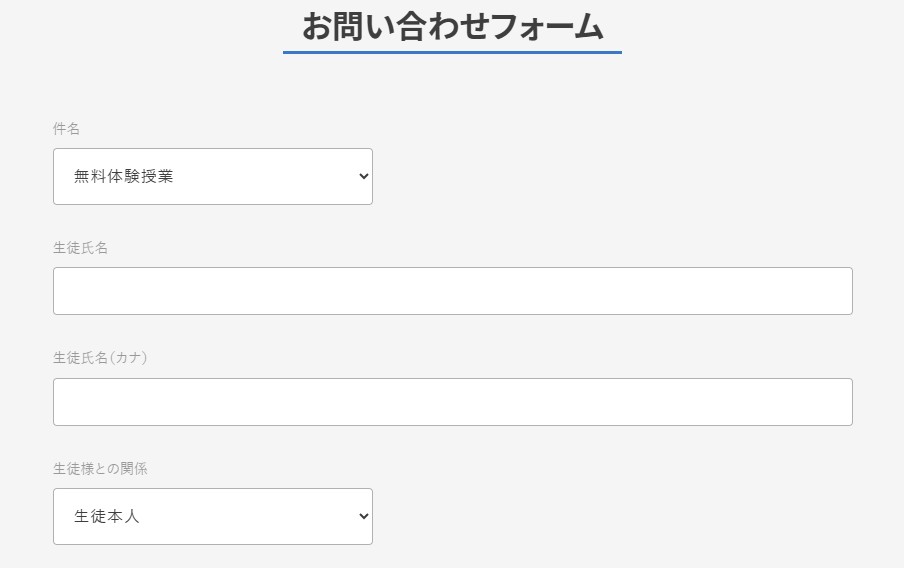Place cursor at right end of 生徒氏名(カナ) field
The height and width of the screenshot is (568, 904).
pos(842,402)
